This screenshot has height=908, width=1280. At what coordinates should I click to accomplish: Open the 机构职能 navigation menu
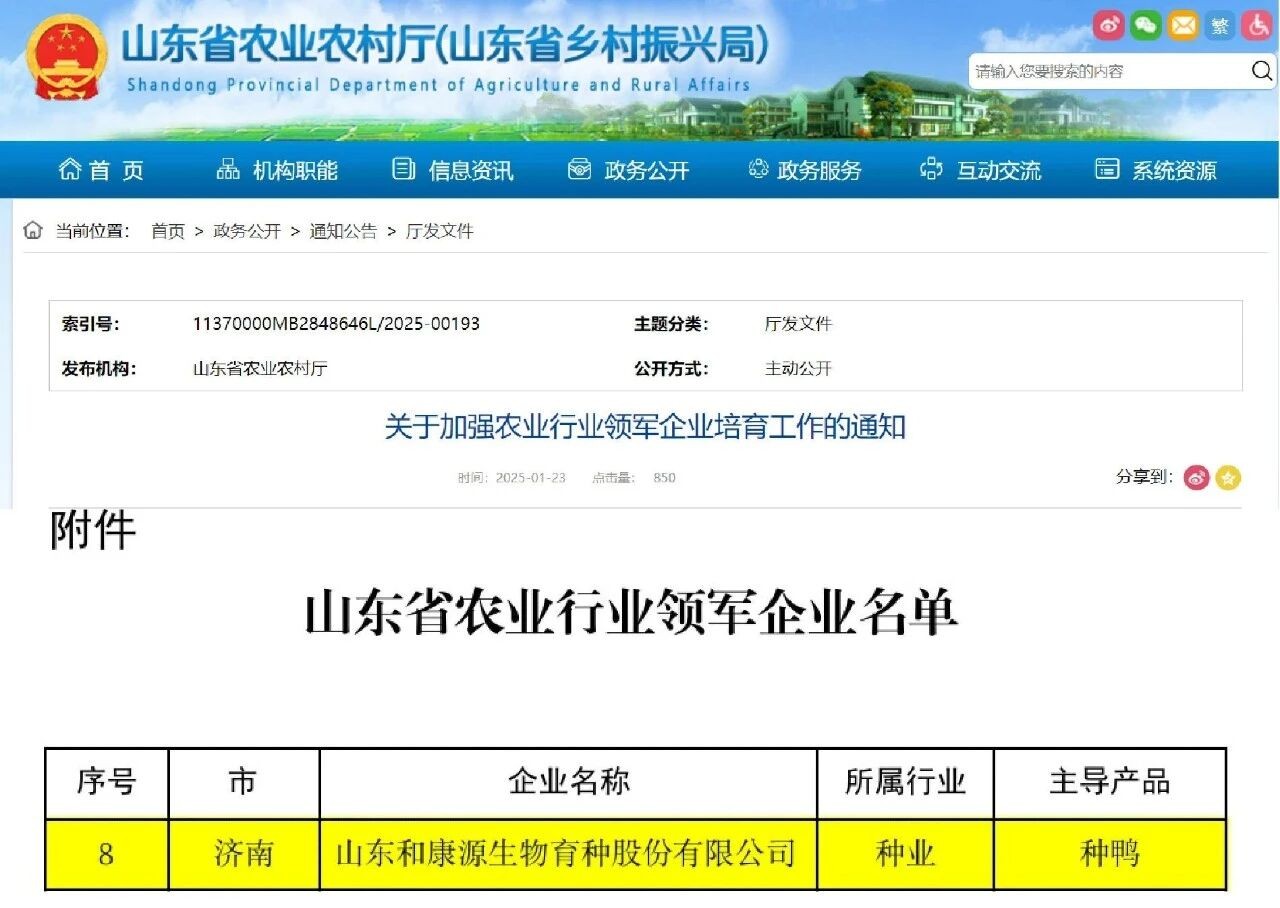click(278, 171)
